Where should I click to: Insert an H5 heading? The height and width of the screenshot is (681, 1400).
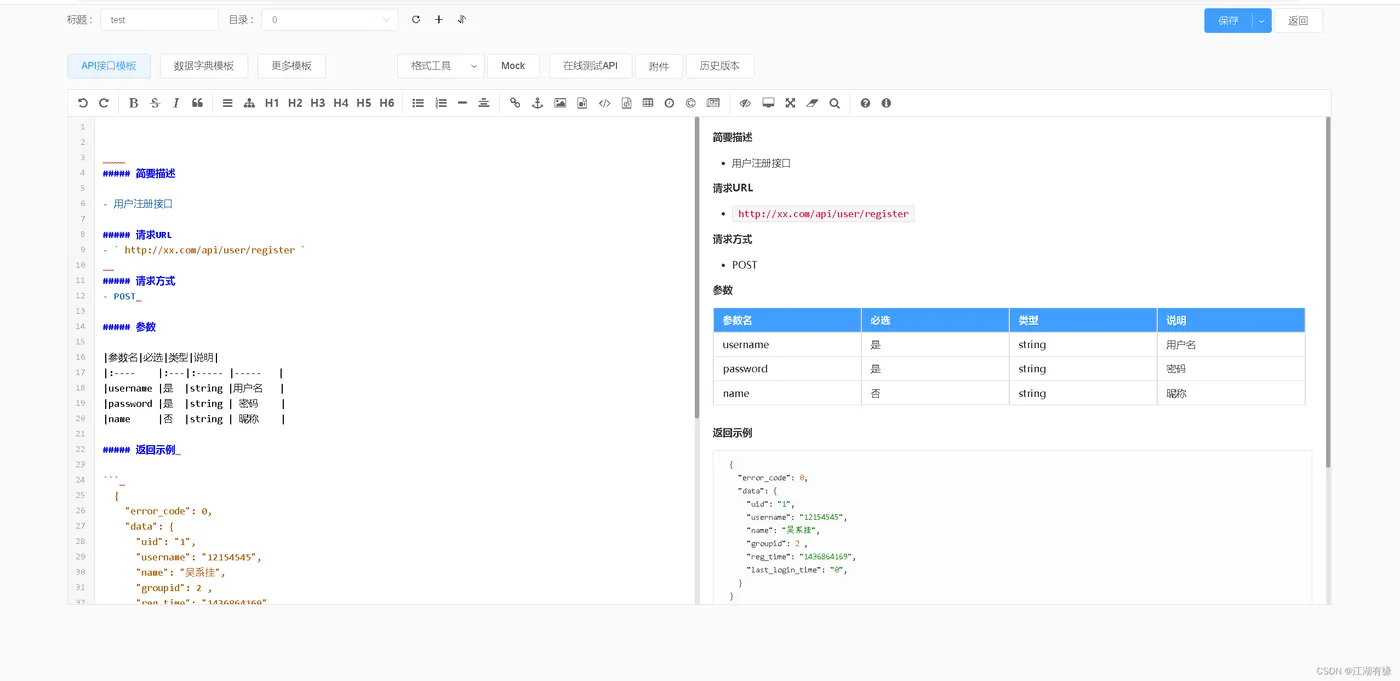364,103
